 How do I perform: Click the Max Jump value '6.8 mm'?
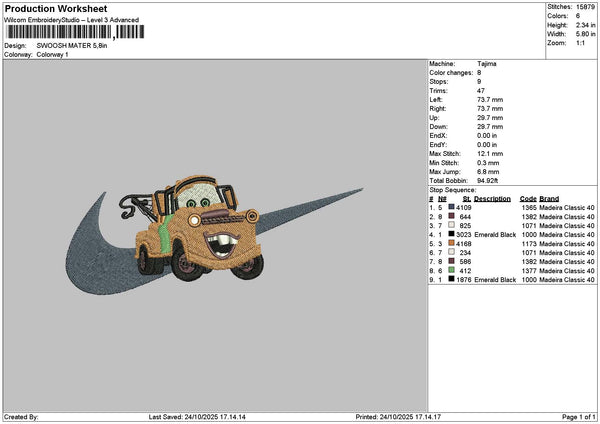[x=488, y=172]
